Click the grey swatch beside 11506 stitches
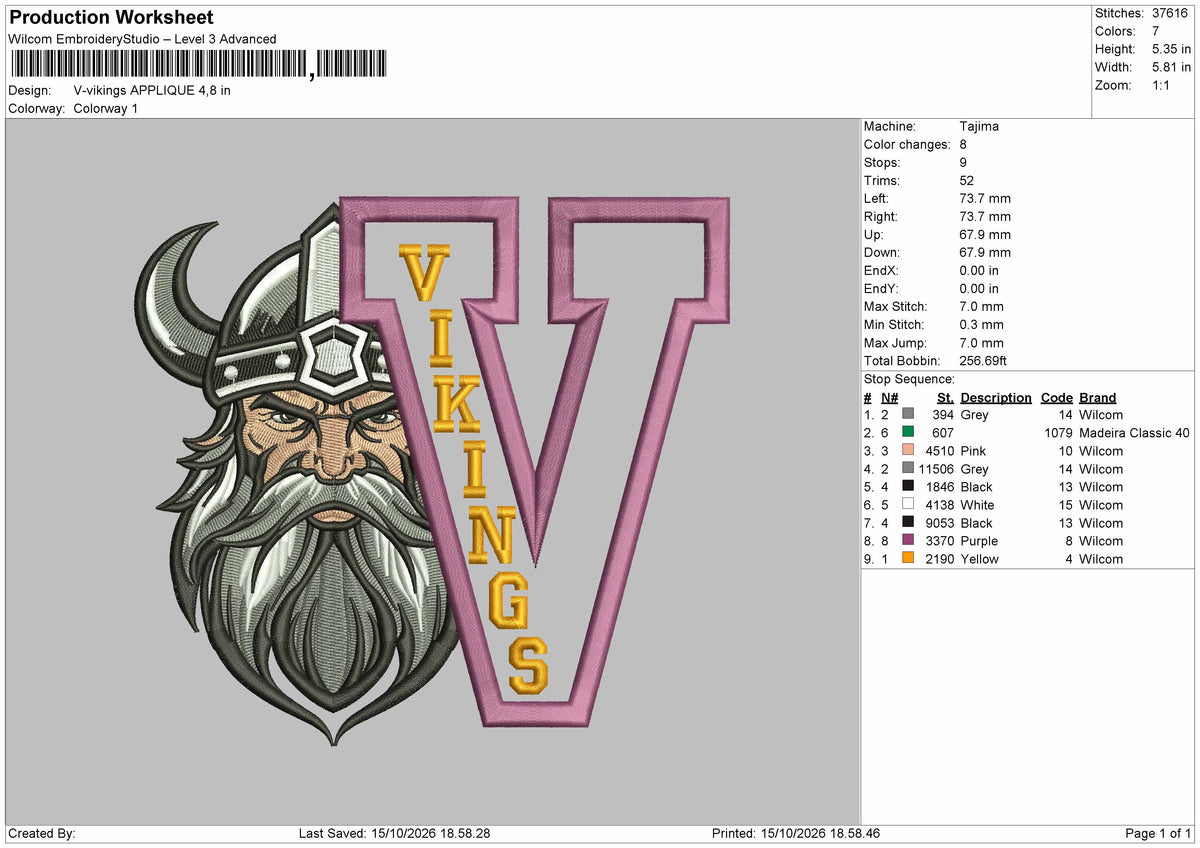1200x848 pixels. [908, 468]
